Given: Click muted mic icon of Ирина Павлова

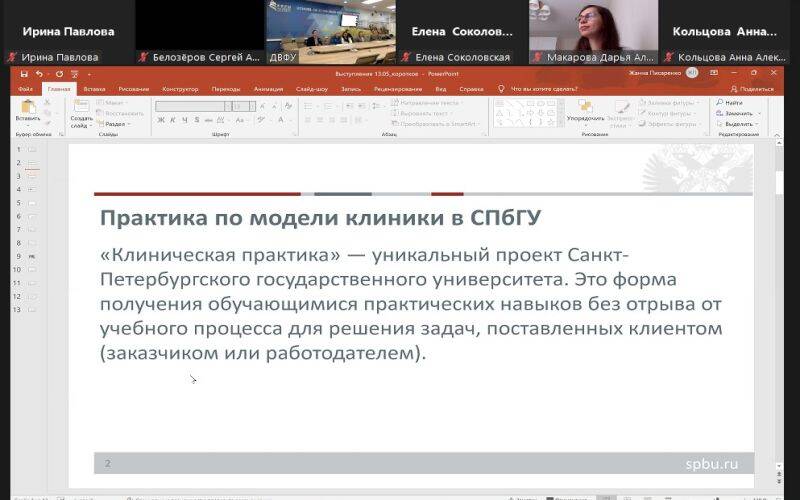Looking at the screenshot, I should point(12,57).
